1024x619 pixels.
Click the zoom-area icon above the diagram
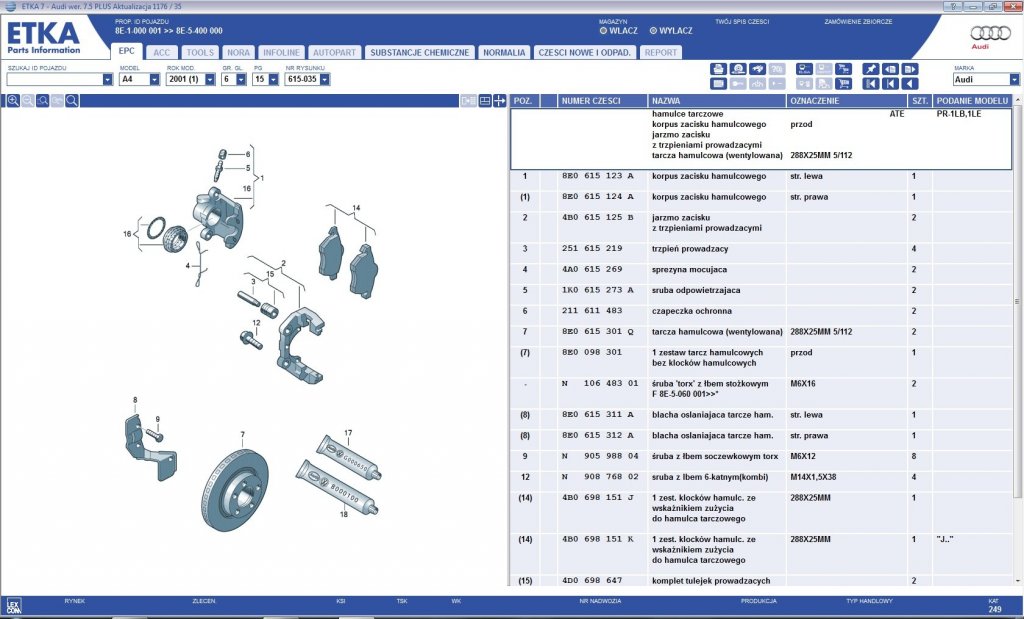[42, 101]
